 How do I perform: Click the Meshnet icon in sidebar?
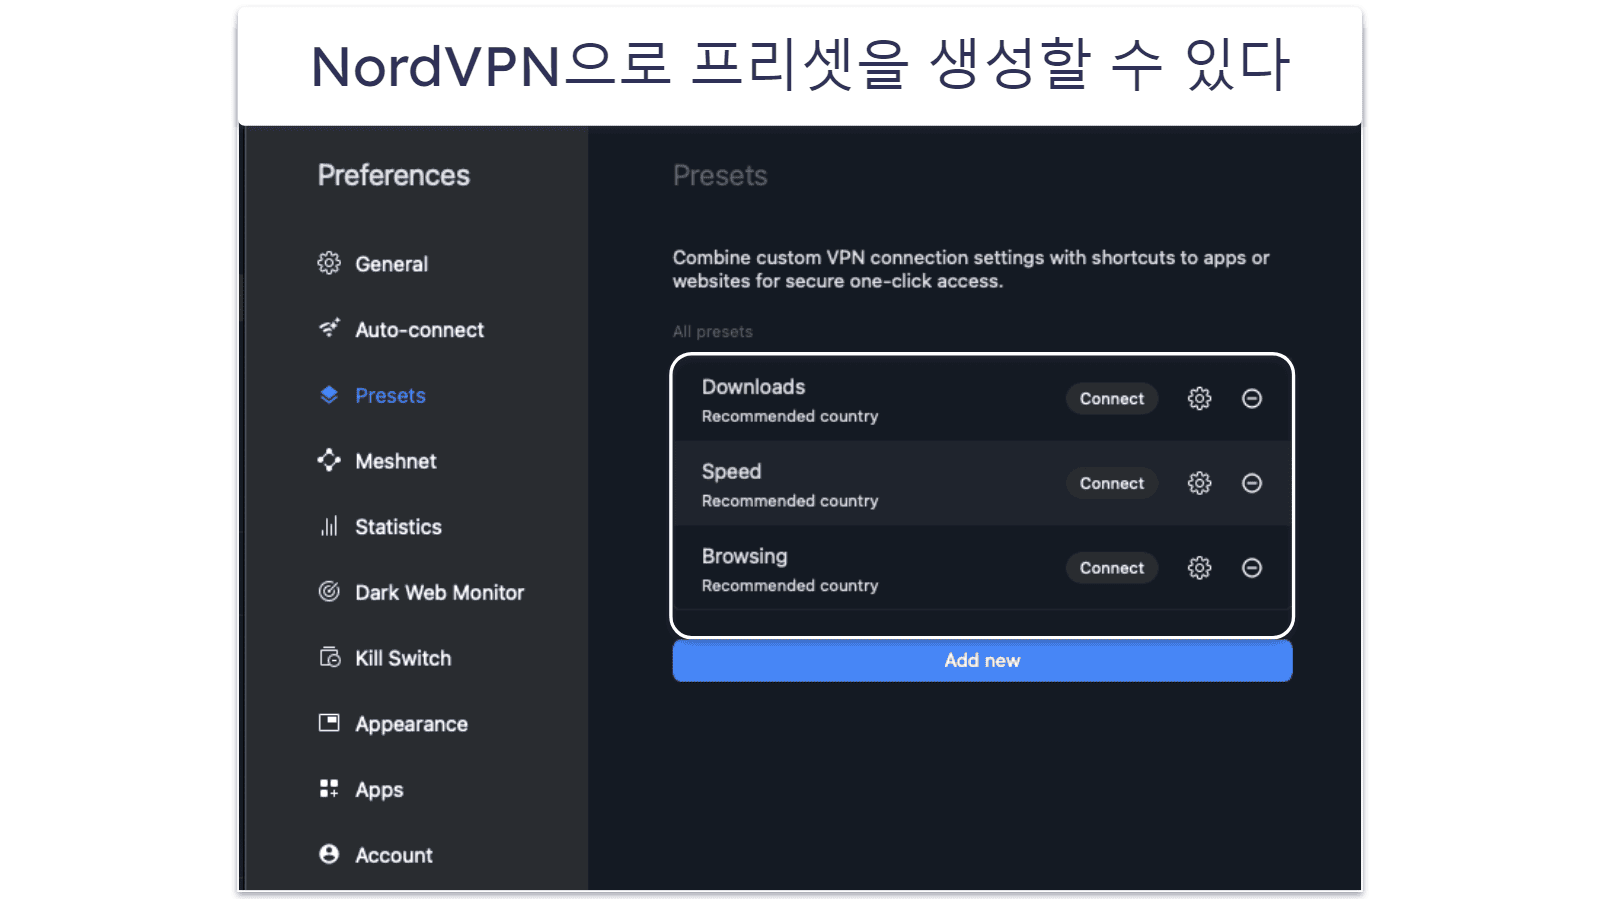[329, 460]
